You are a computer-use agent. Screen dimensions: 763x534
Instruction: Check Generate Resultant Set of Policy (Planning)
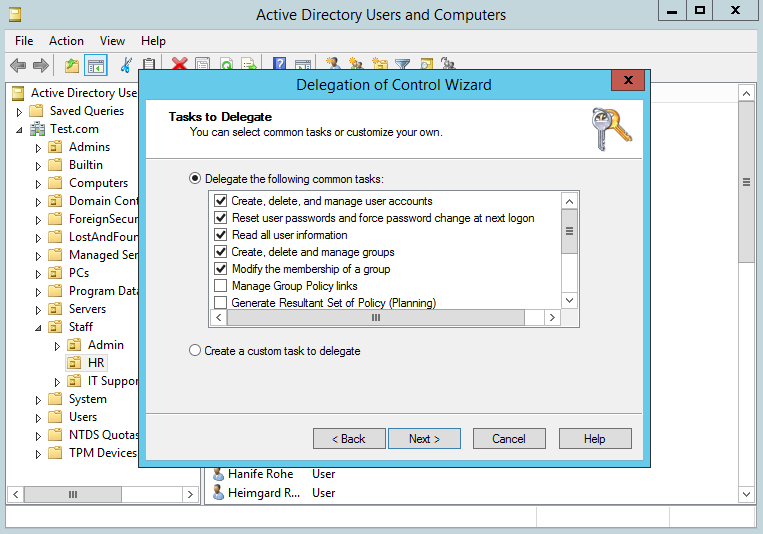[220, 302]
